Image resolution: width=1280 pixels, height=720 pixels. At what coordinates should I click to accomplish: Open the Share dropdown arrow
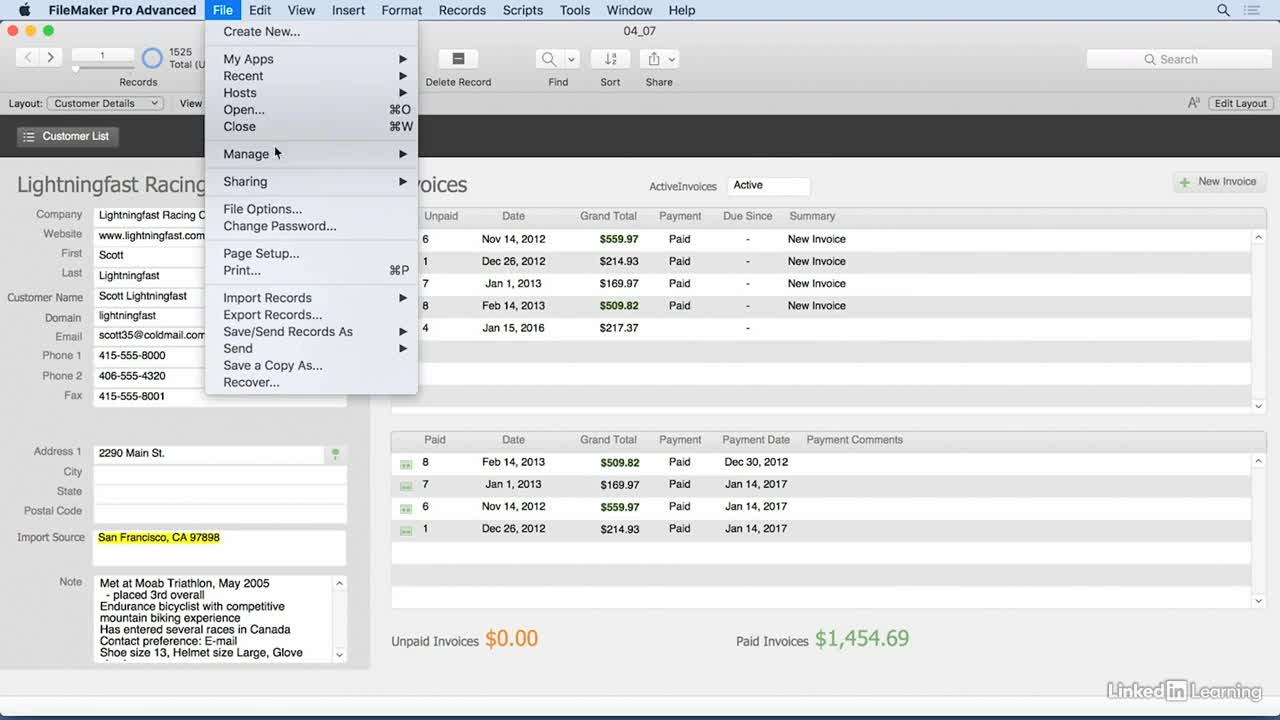pos(672,59)
